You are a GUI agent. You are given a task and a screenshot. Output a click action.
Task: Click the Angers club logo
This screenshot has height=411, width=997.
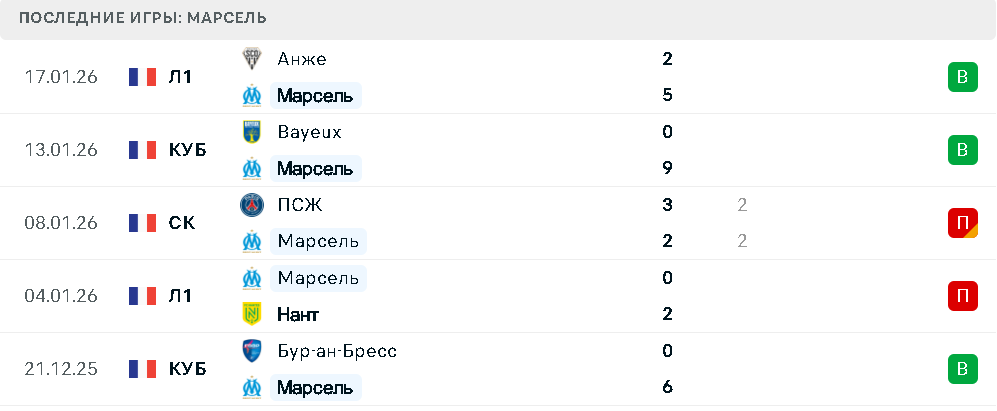point(251,59)
